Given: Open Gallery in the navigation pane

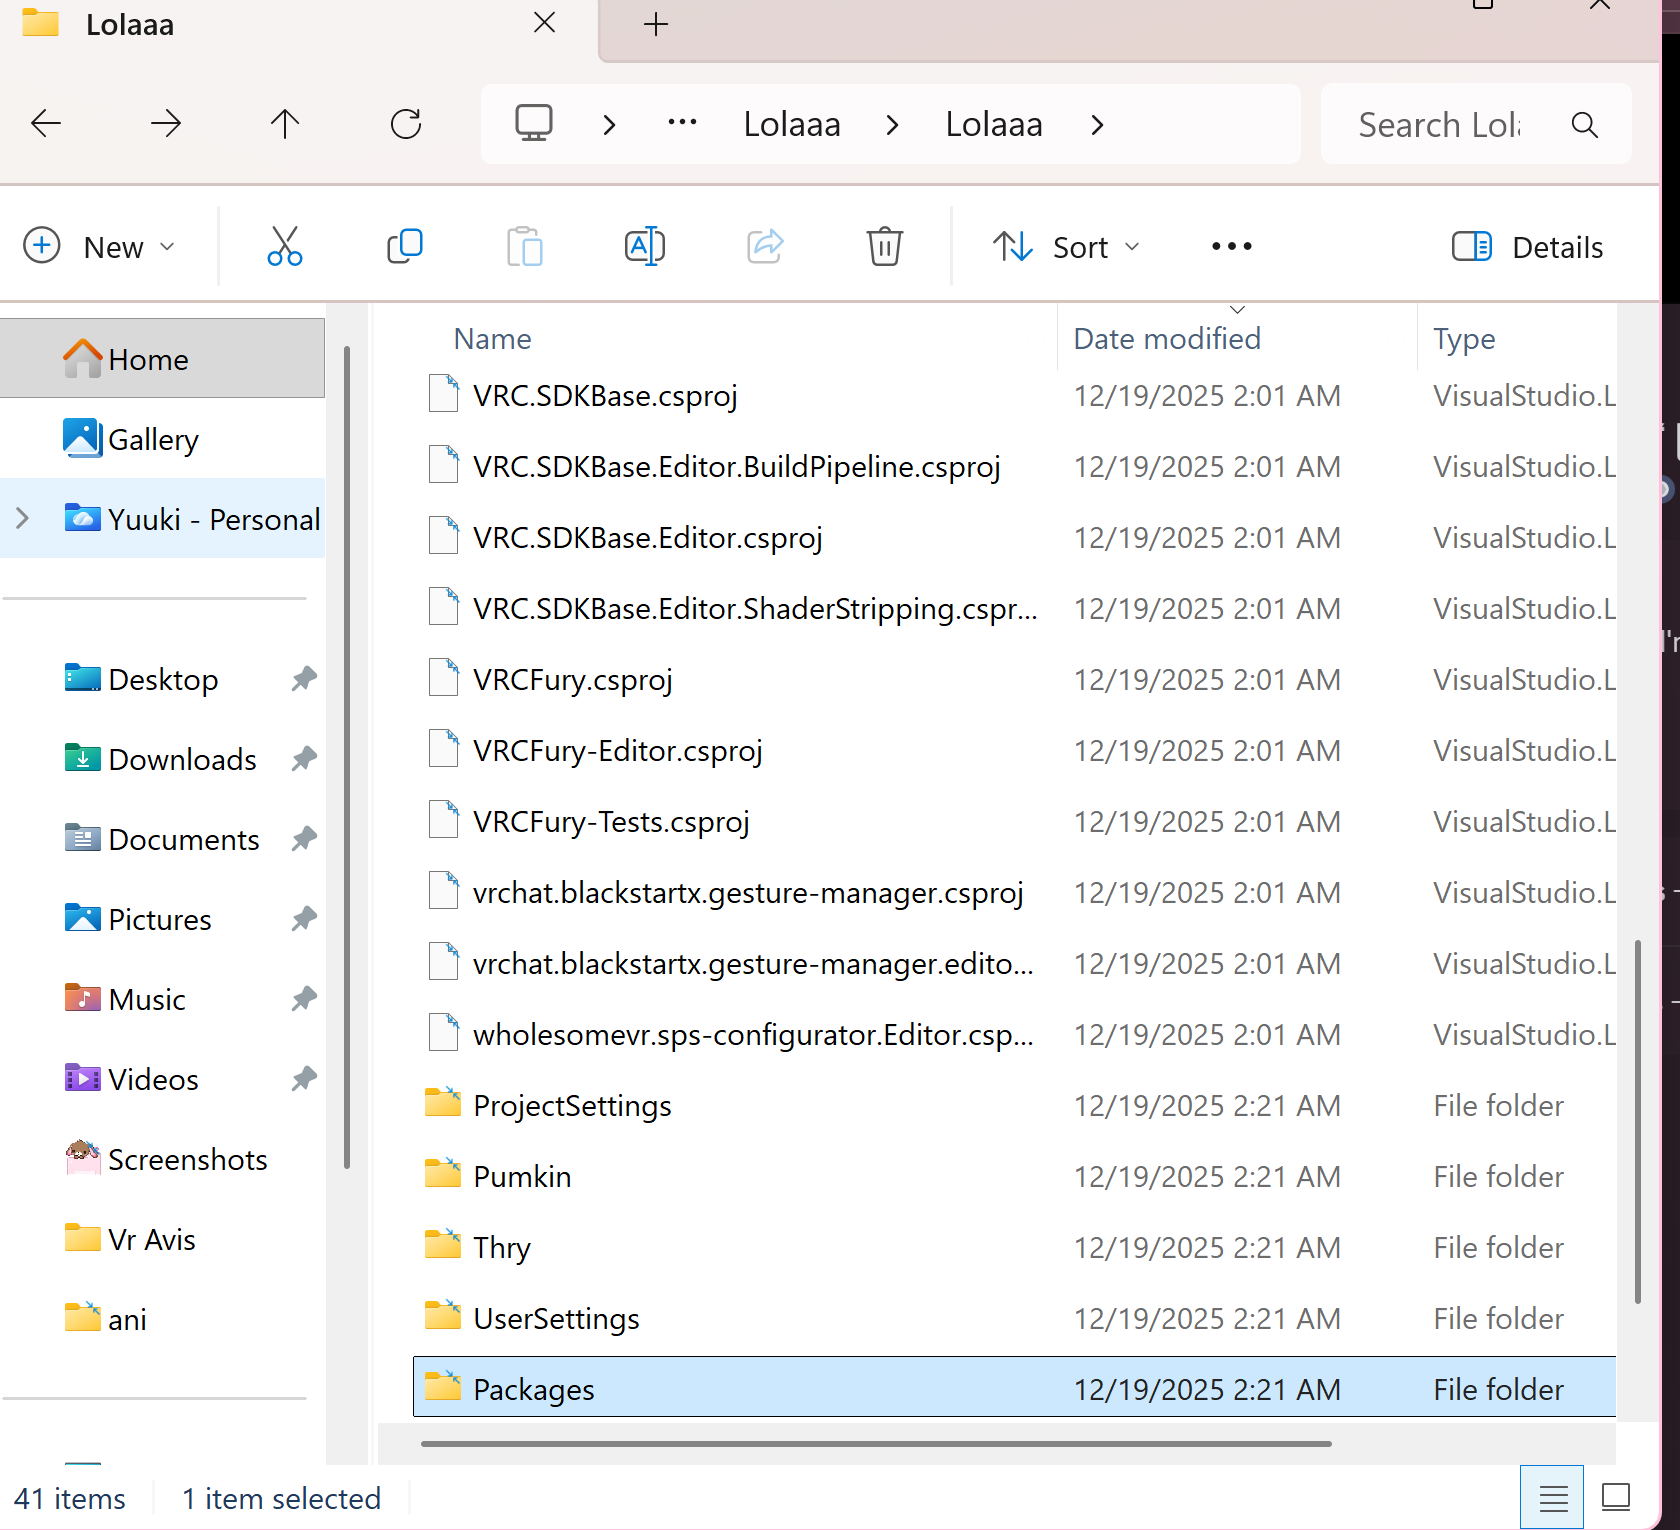Looking at the screenshot, I should click(x=163, y=439).
